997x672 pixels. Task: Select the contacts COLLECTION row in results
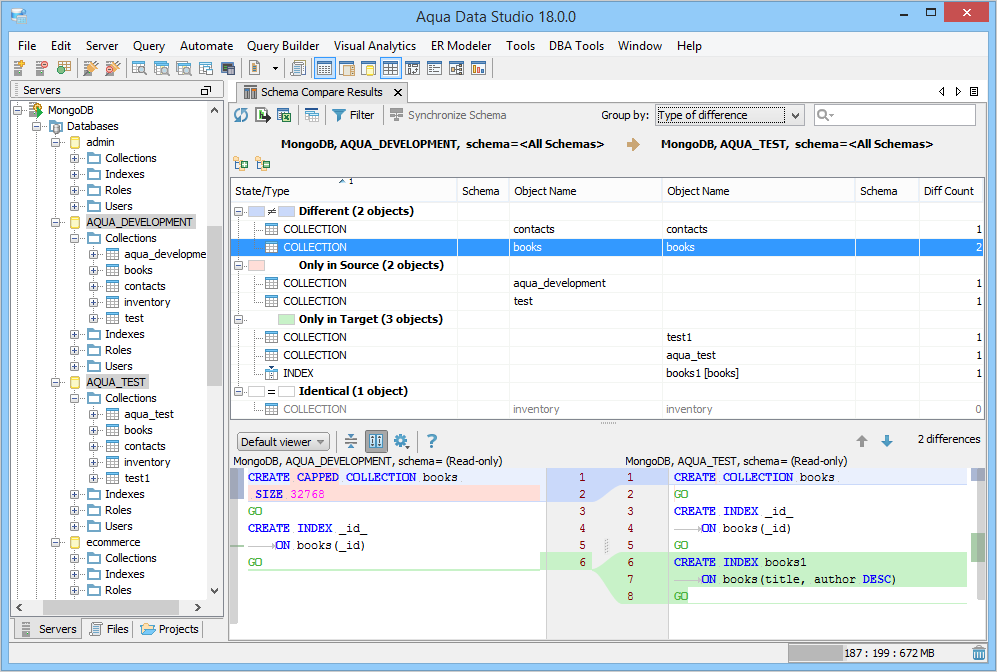pos(607,229)
